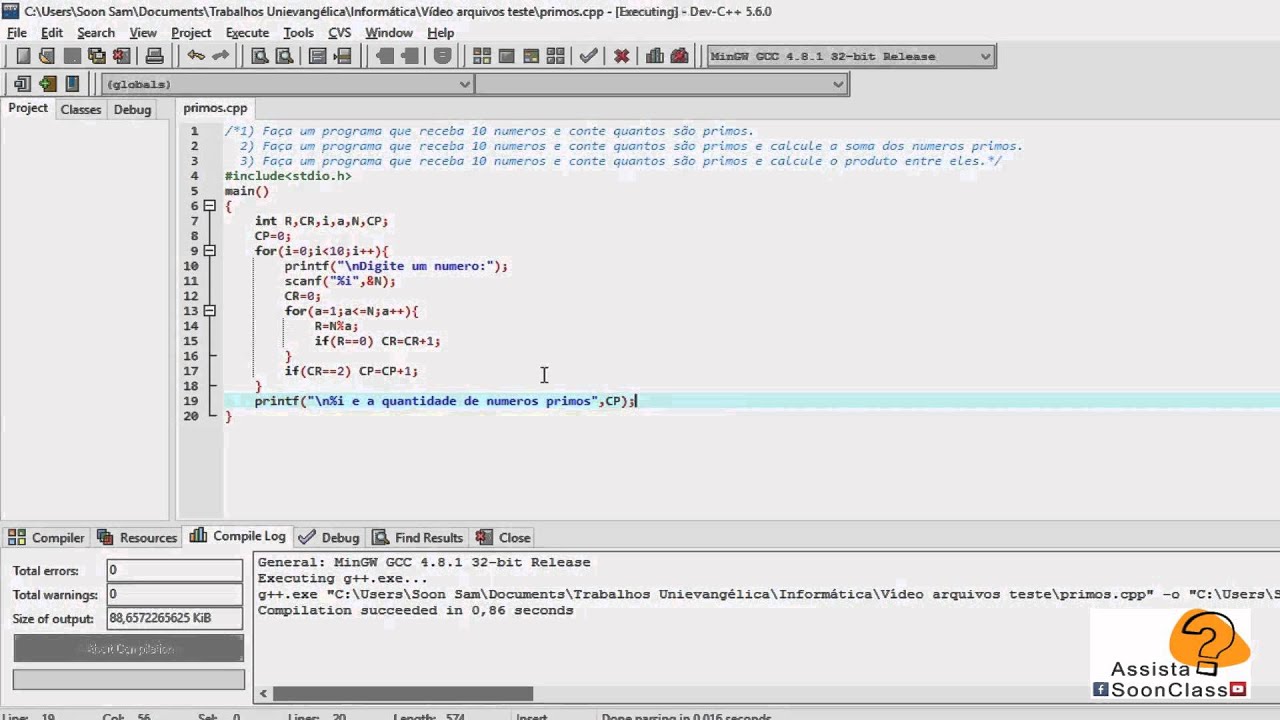
Task: Click the New file toolbar icon
Action: pos(23,56)
